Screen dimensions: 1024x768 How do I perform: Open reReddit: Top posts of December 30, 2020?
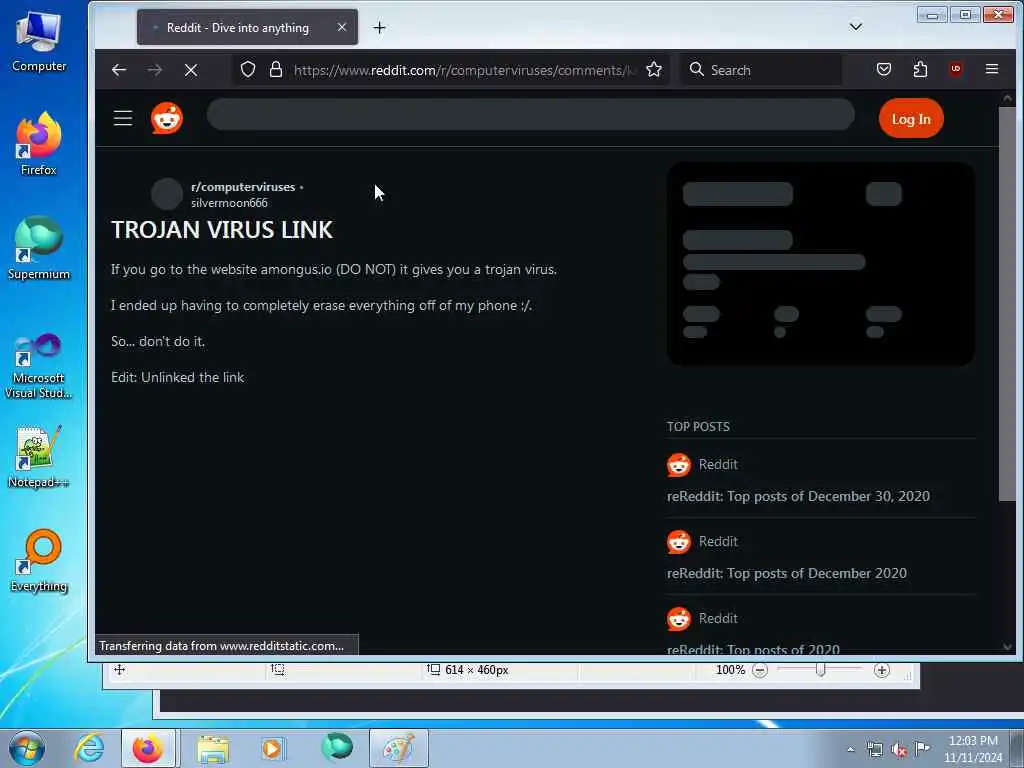pyautogui.click(x=798, y=496)
